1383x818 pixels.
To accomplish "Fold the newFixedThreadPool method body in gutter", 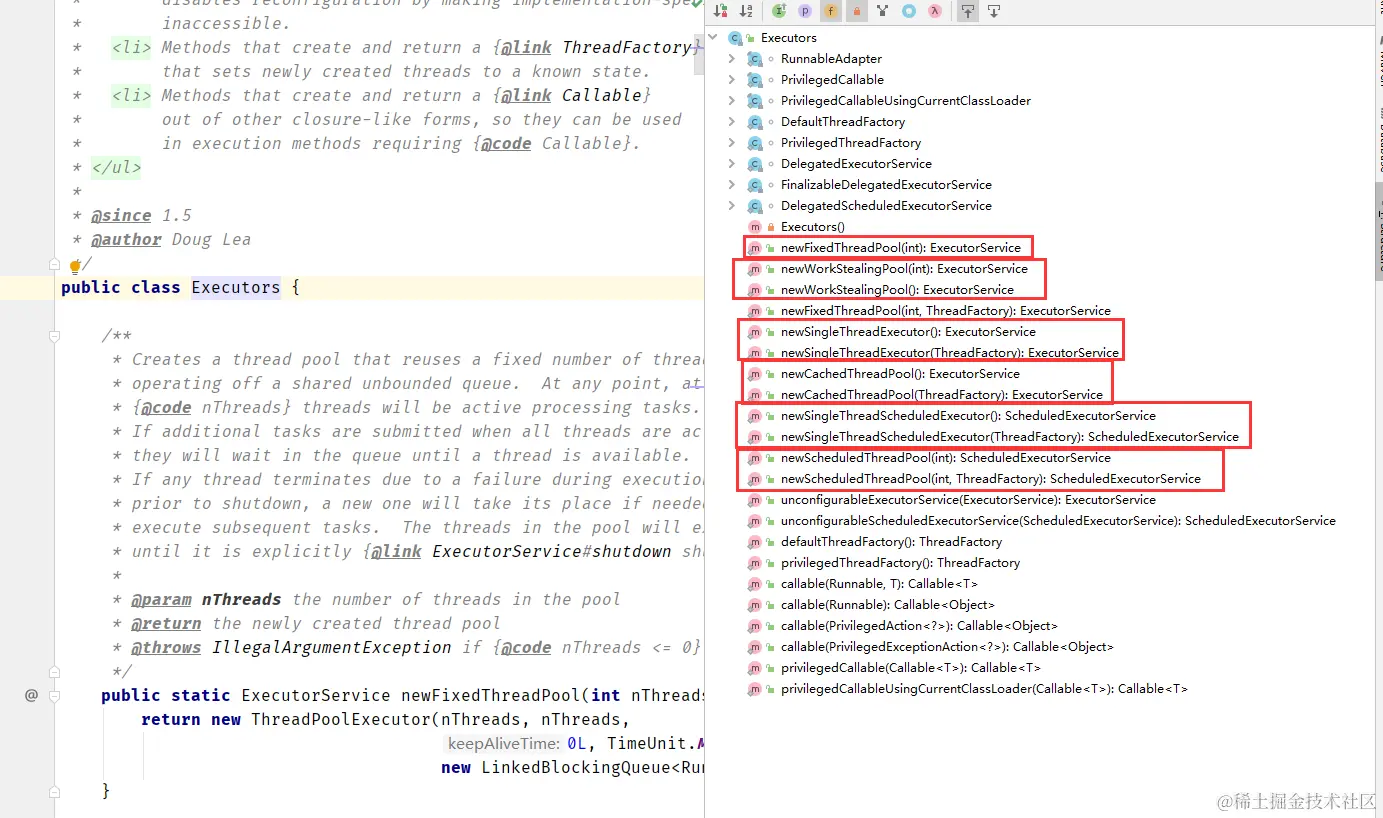I will point(56,696).
